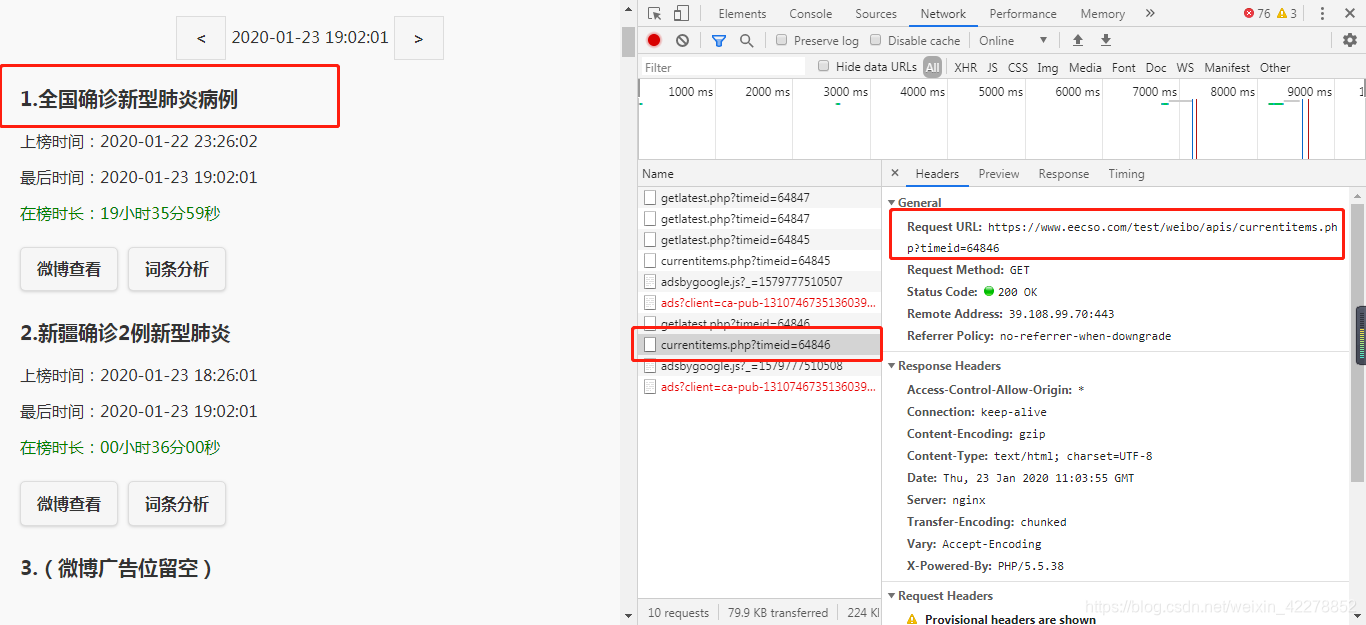
Task: Close the DevTools panel
Action: pos(1350,13)
